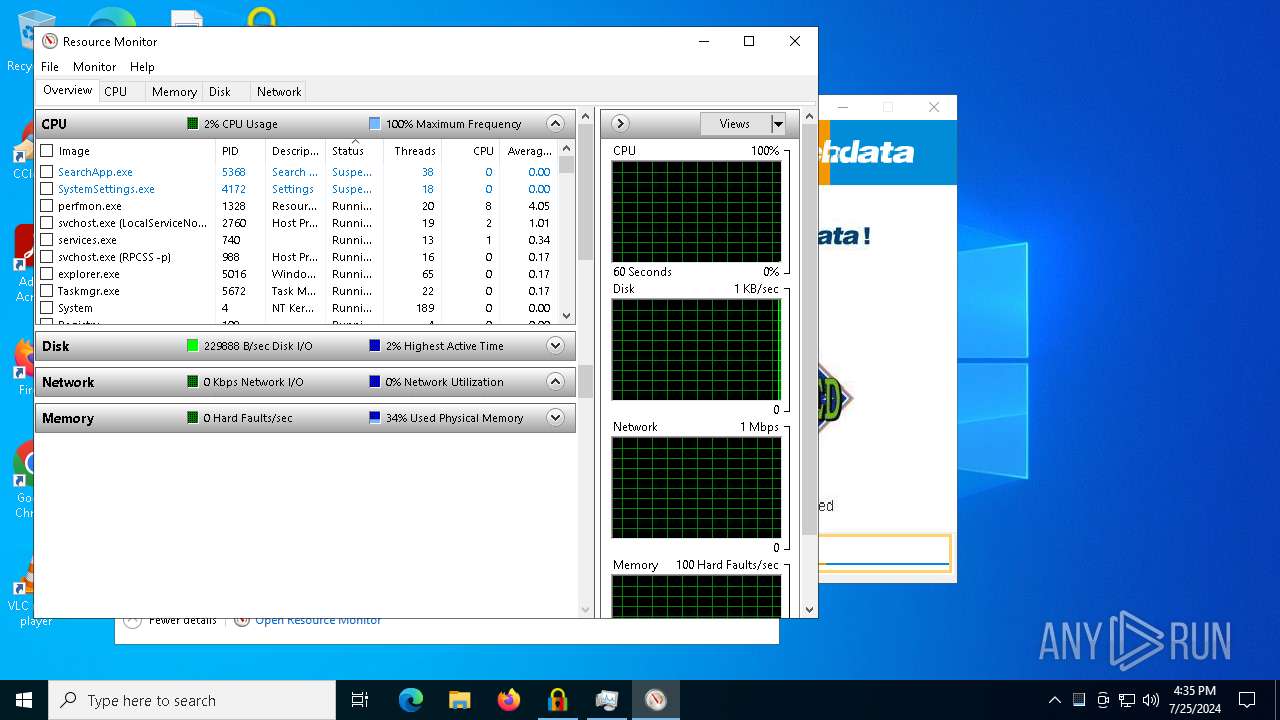Image resolution: width=1280 pixels, height=720 pixels.
Task: Click the green Disk I/O indicator
Action: [x=193, y=346]
